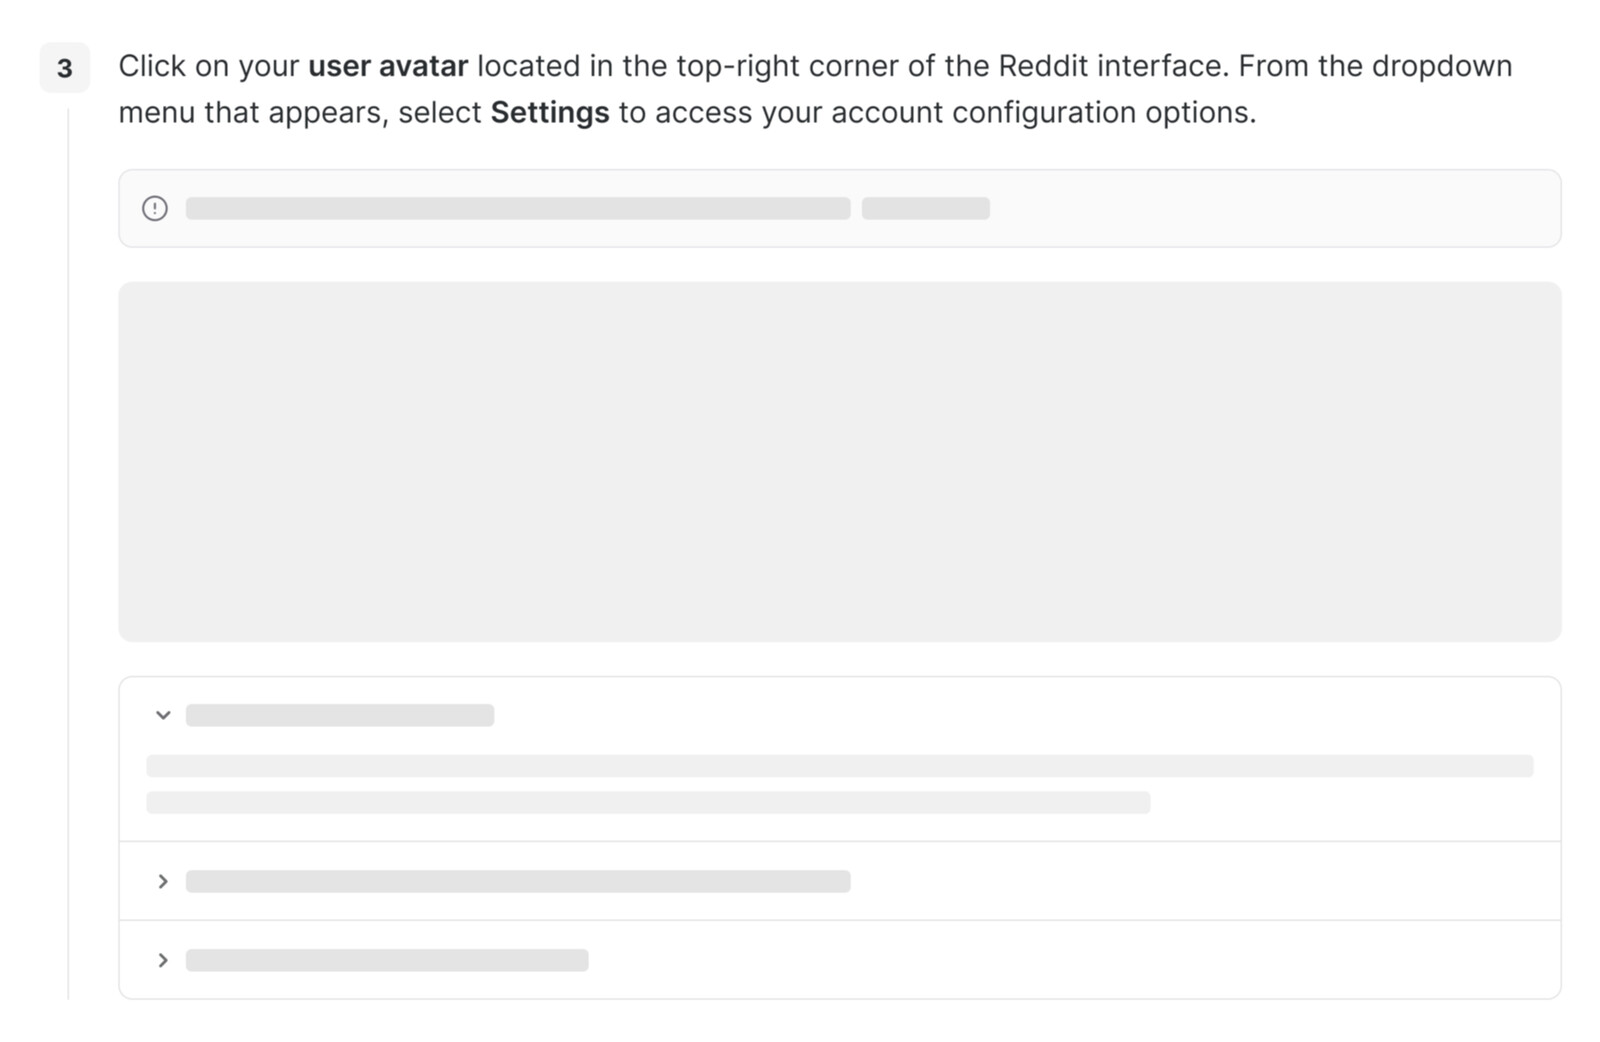This screenshot has height=1042, width=1600.
Task: Click the vertical step connector line
Action: [68, 550]
